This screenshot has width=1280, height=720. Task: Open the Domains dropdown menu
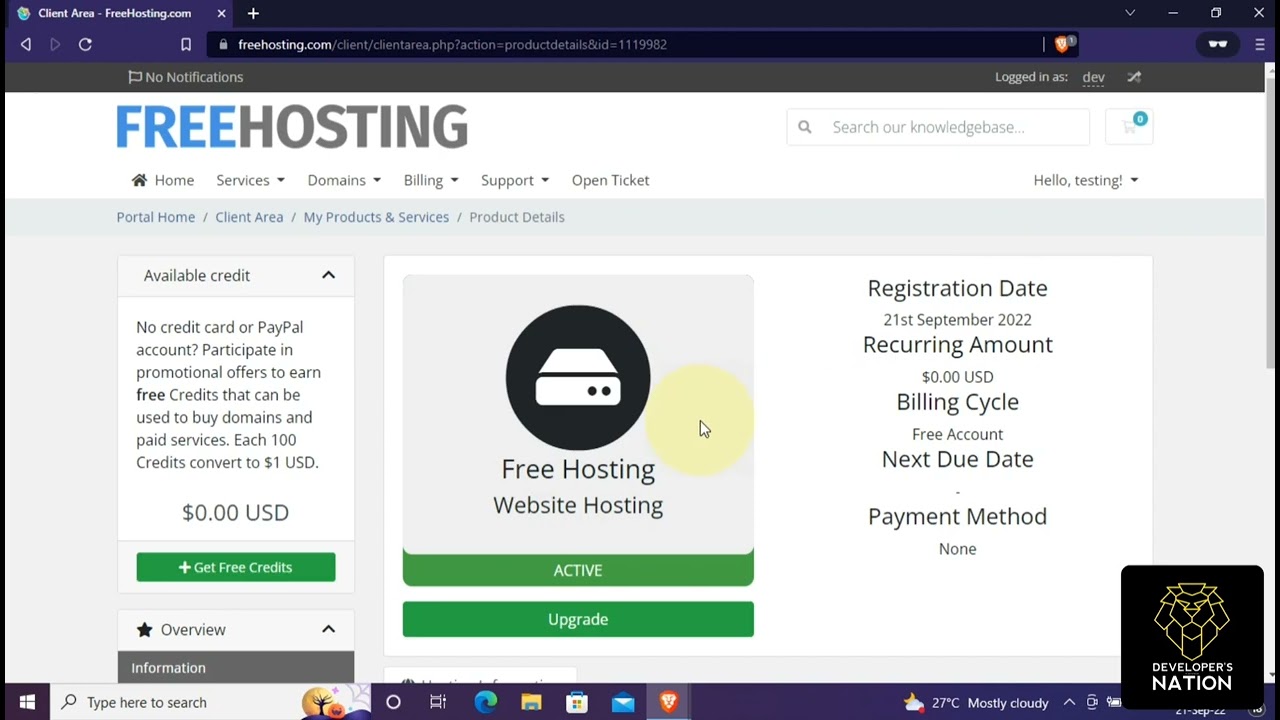point(344,180)
